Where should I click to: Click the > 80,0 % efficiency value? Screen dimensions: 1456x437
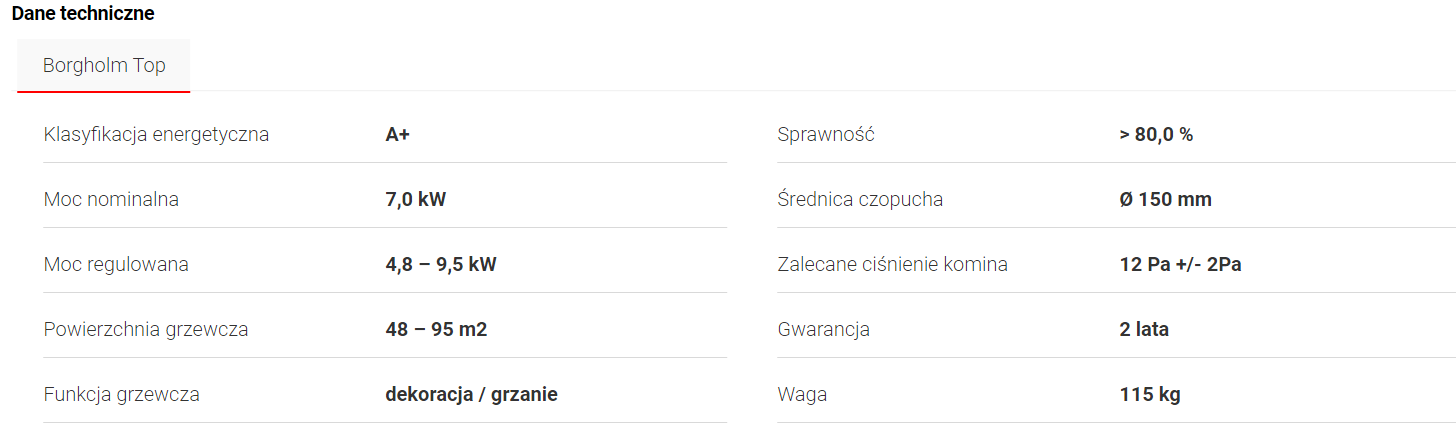[x=1156, y=134]
